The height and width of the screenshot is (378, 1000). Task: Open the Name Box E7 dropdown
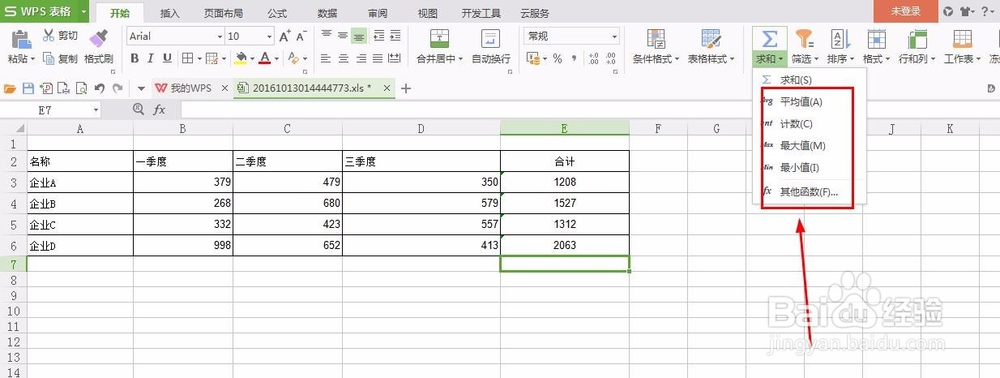coord(96,110)
